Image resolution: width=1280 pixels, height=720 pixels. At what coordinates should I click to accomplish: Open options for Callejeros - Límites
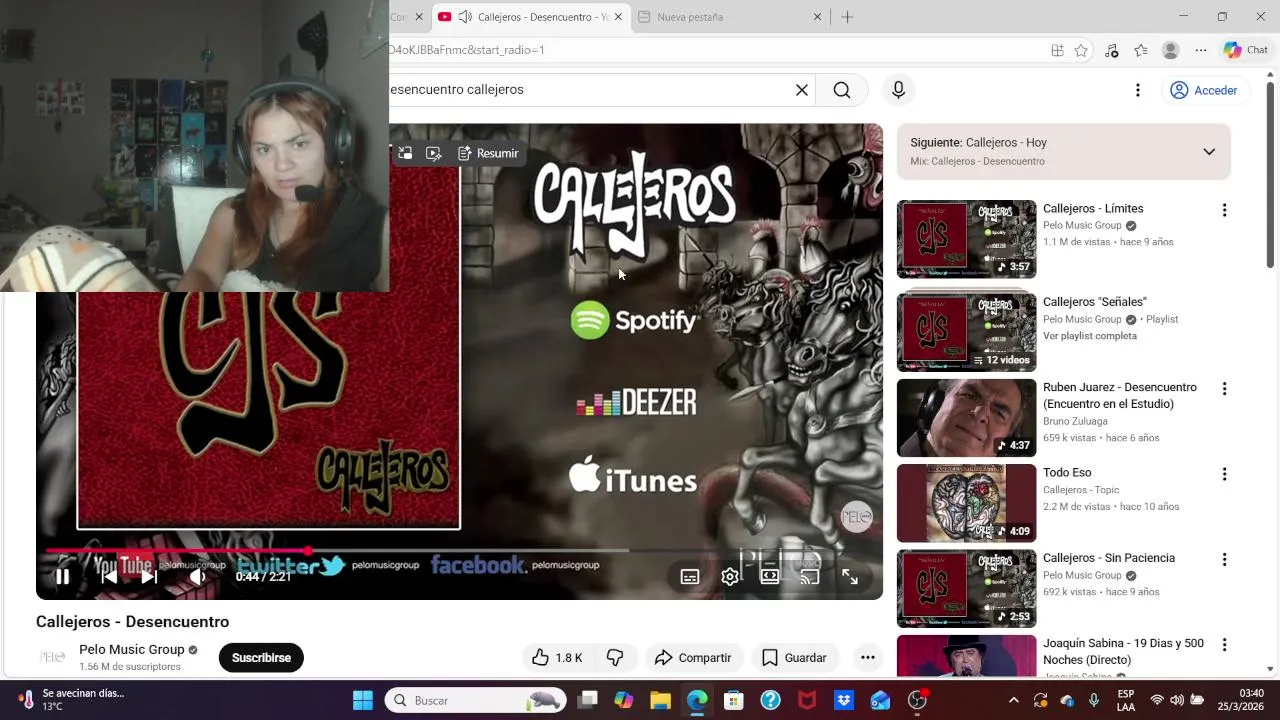pos(1224,210)
